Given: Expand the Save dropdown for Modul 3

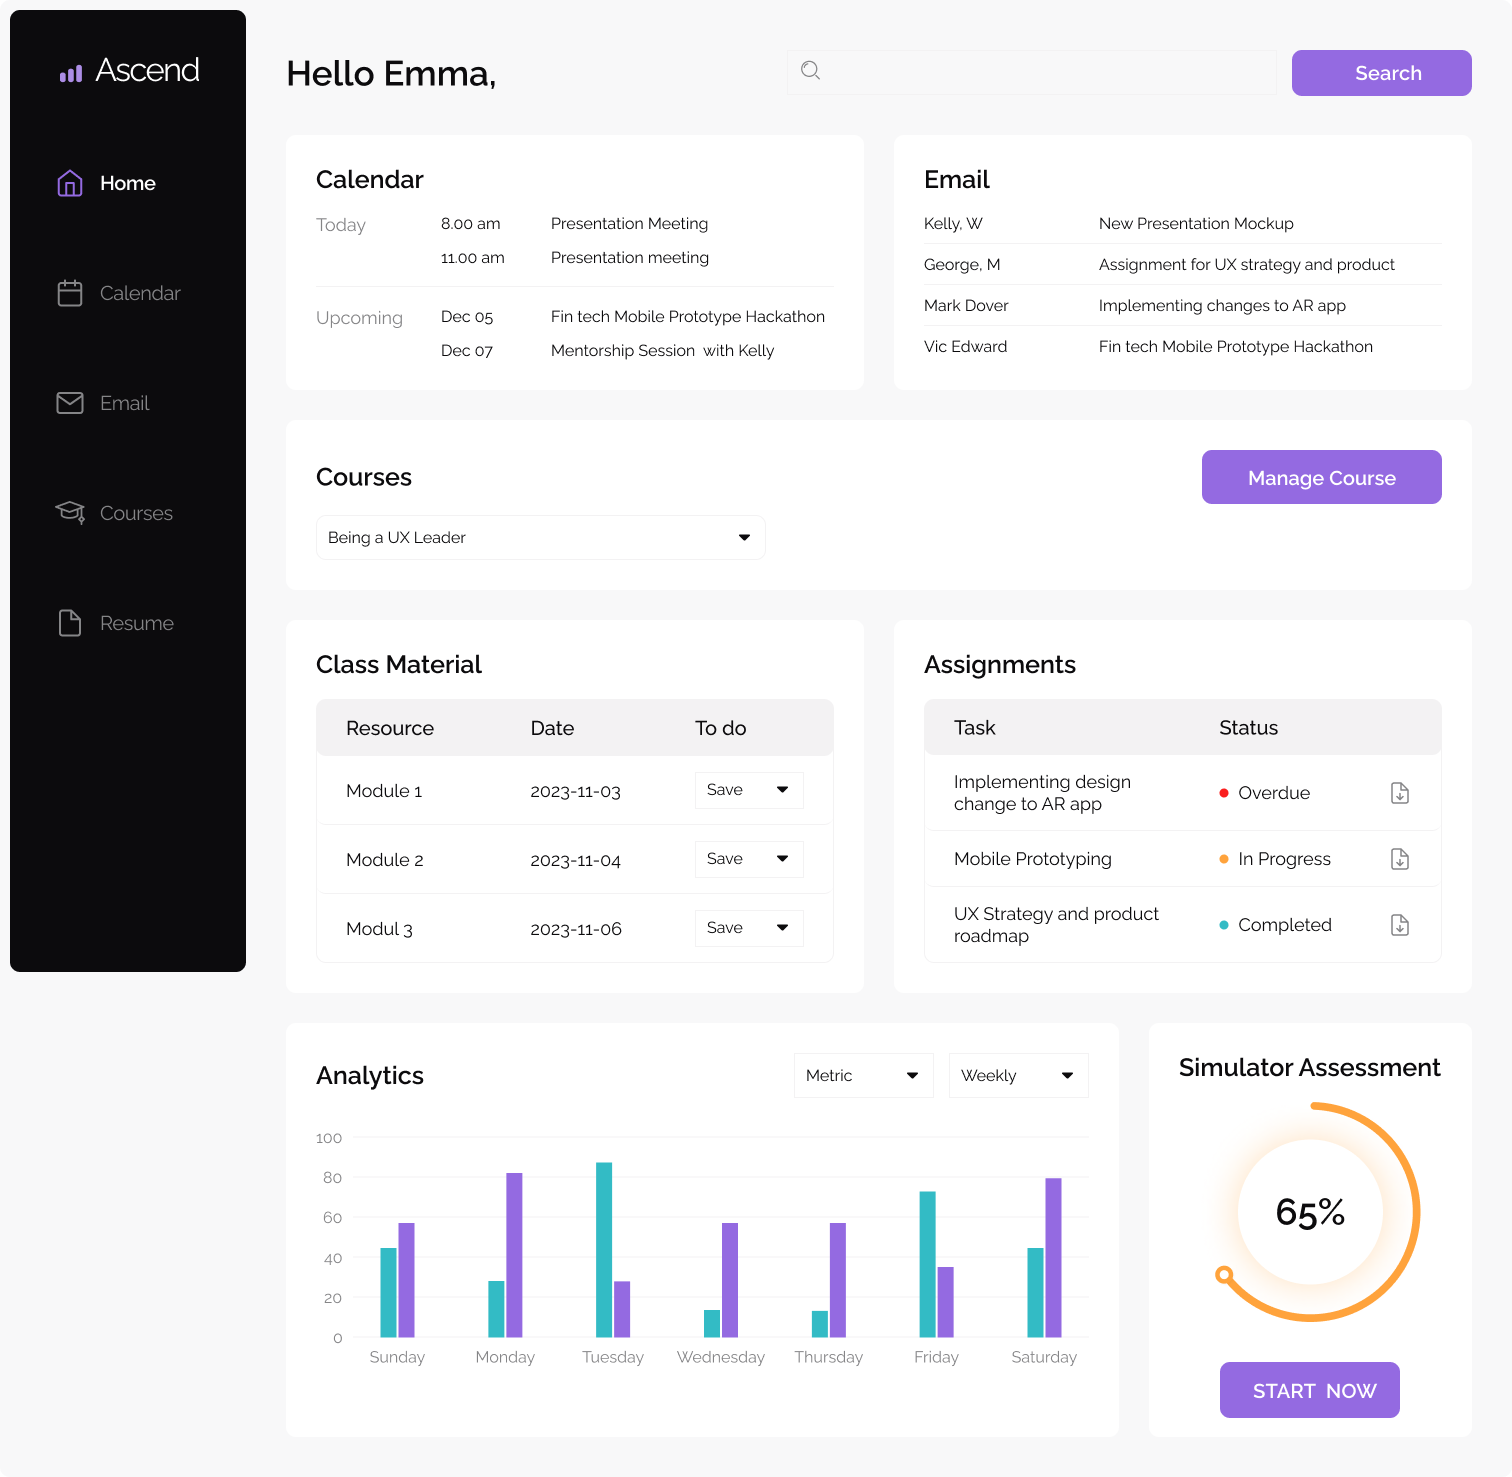Looking at the screenshot, I should pyautogui.click(x=749, y=928).
